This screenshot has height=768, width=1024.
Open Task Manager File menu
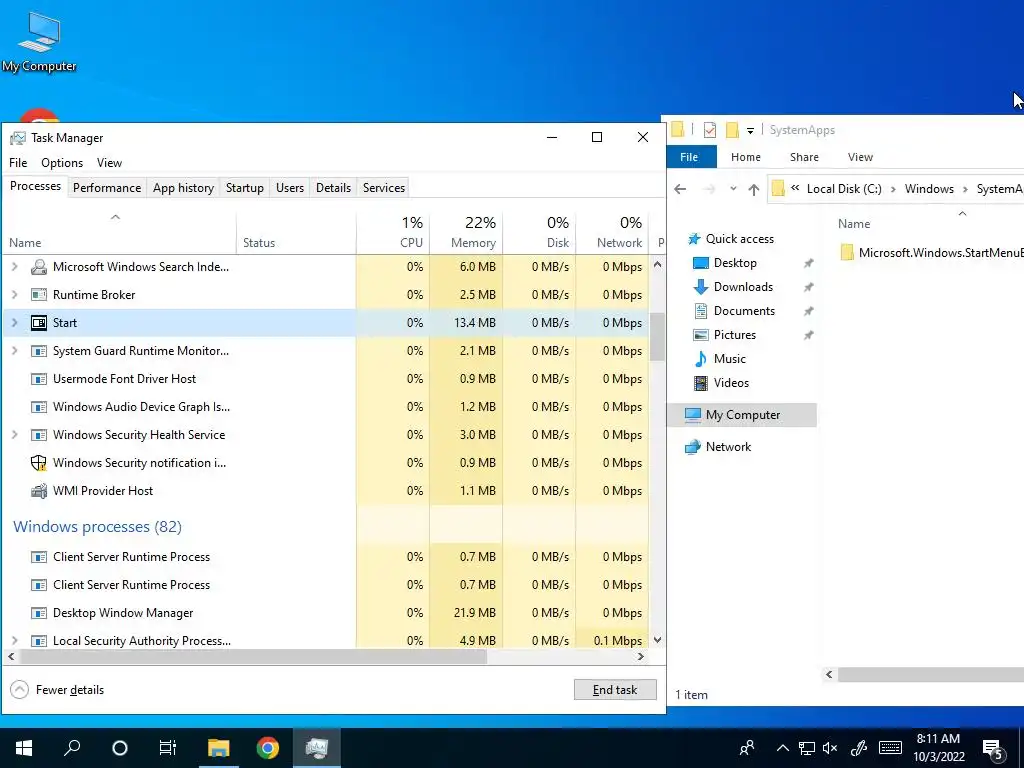point(18,163)
